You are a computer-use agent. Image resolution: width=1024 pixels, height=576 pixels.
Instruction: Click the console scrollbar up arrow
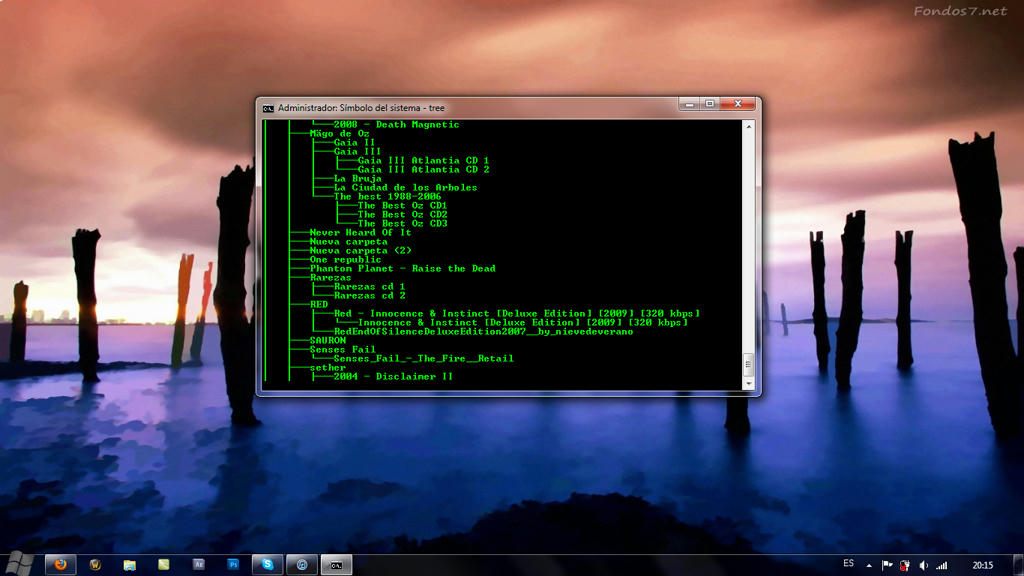(x=749, y=126)
